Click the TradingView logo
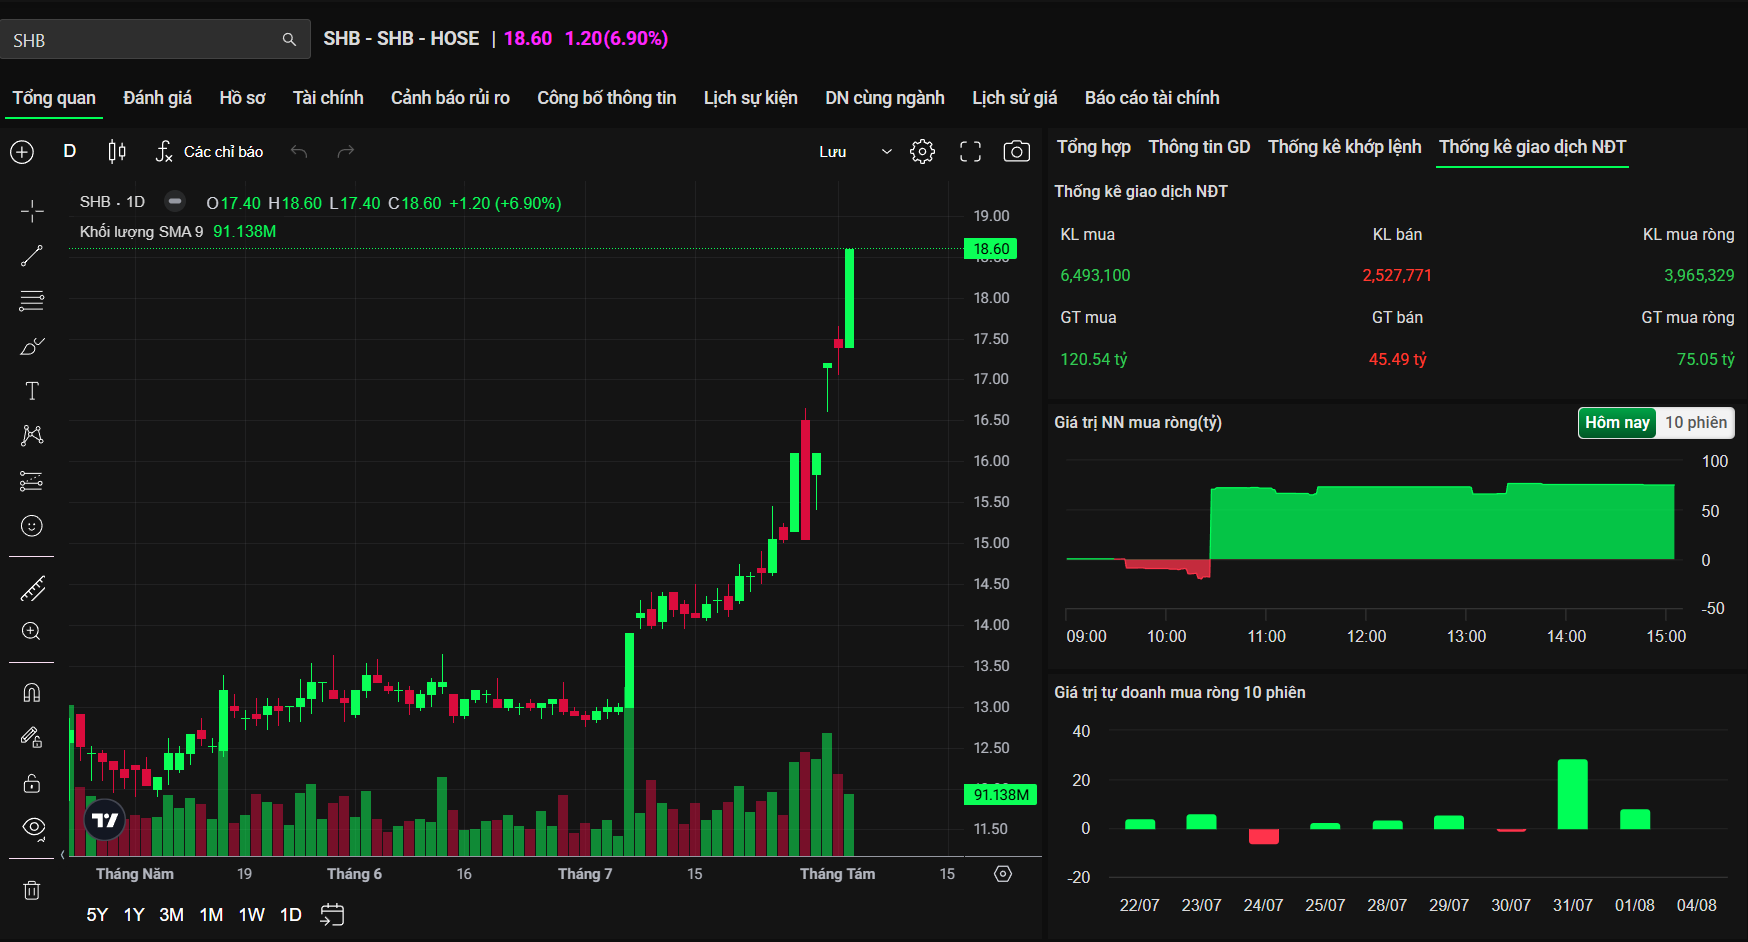 point(105,821)
